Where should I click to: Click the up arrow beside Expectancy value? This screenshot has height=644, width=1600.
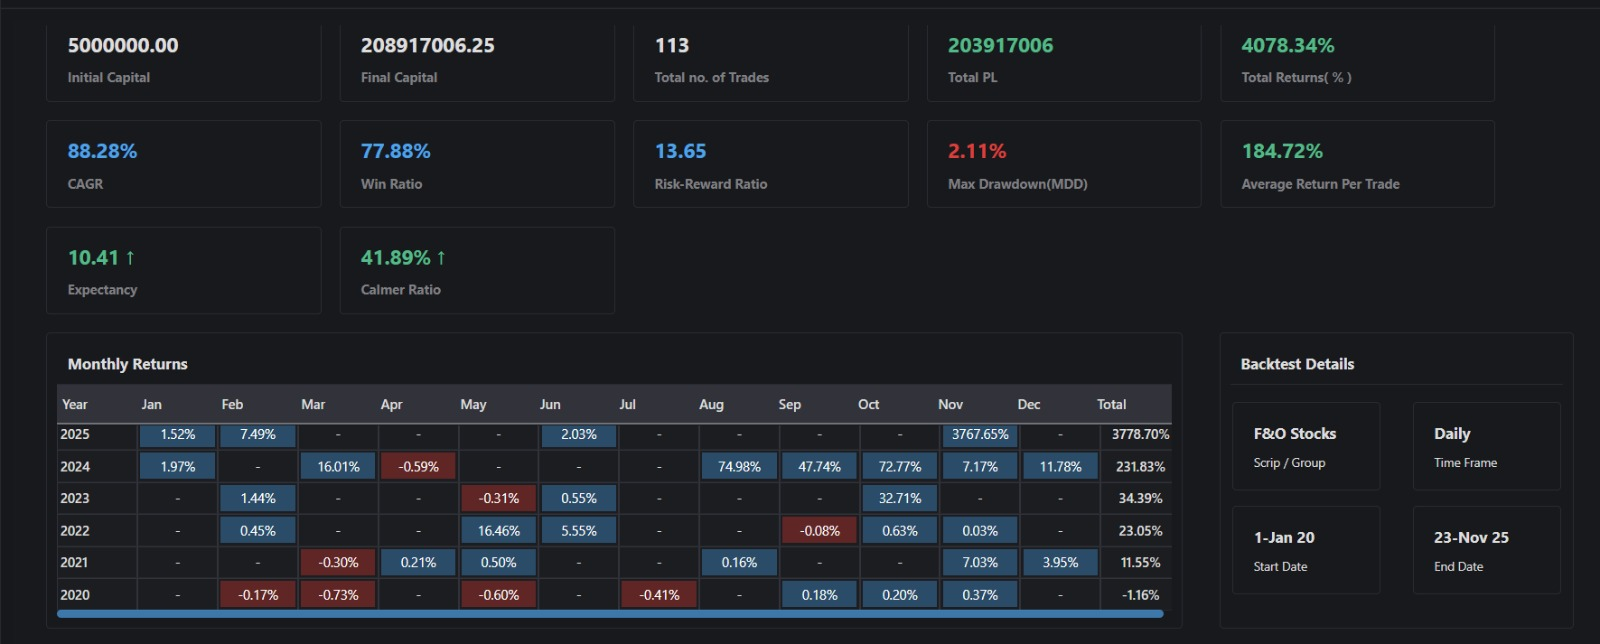130,258
